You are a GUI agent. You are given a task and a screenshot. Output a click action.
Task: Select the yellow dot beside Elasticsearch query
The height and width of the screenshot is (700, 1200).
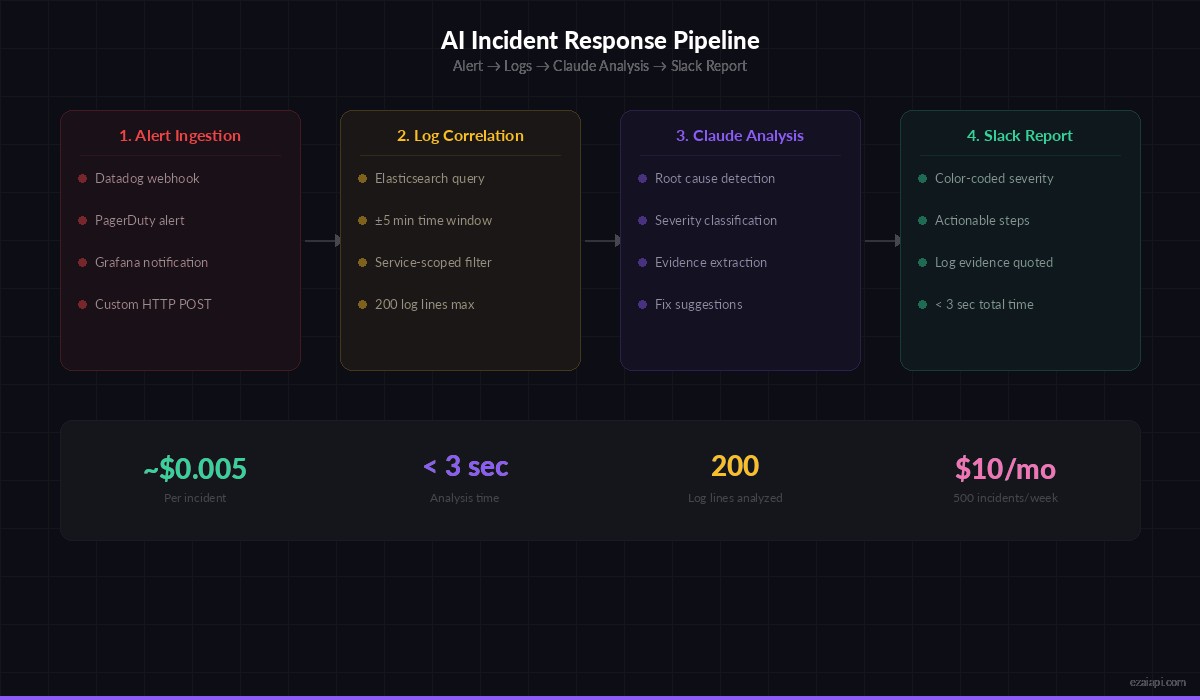coord(363,179)
